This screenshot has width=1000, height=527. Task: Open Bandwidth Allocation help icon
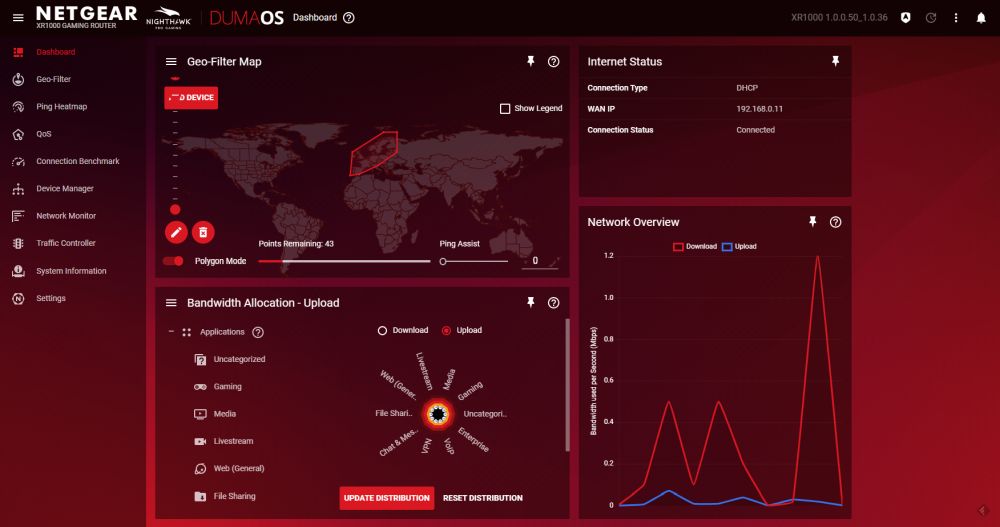554,303
